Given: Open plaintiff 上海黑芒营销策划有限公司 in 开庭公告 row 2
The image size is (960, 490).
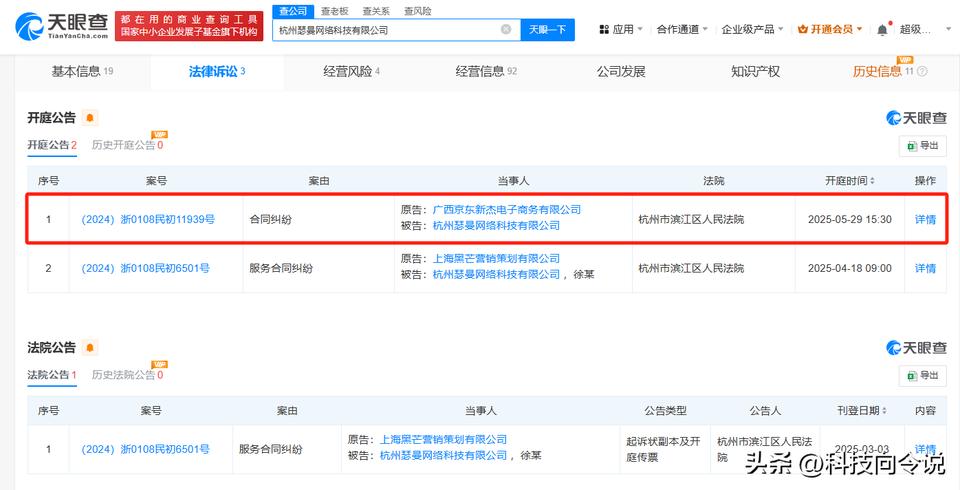Looking at the screenshot, I should (497, 258).
